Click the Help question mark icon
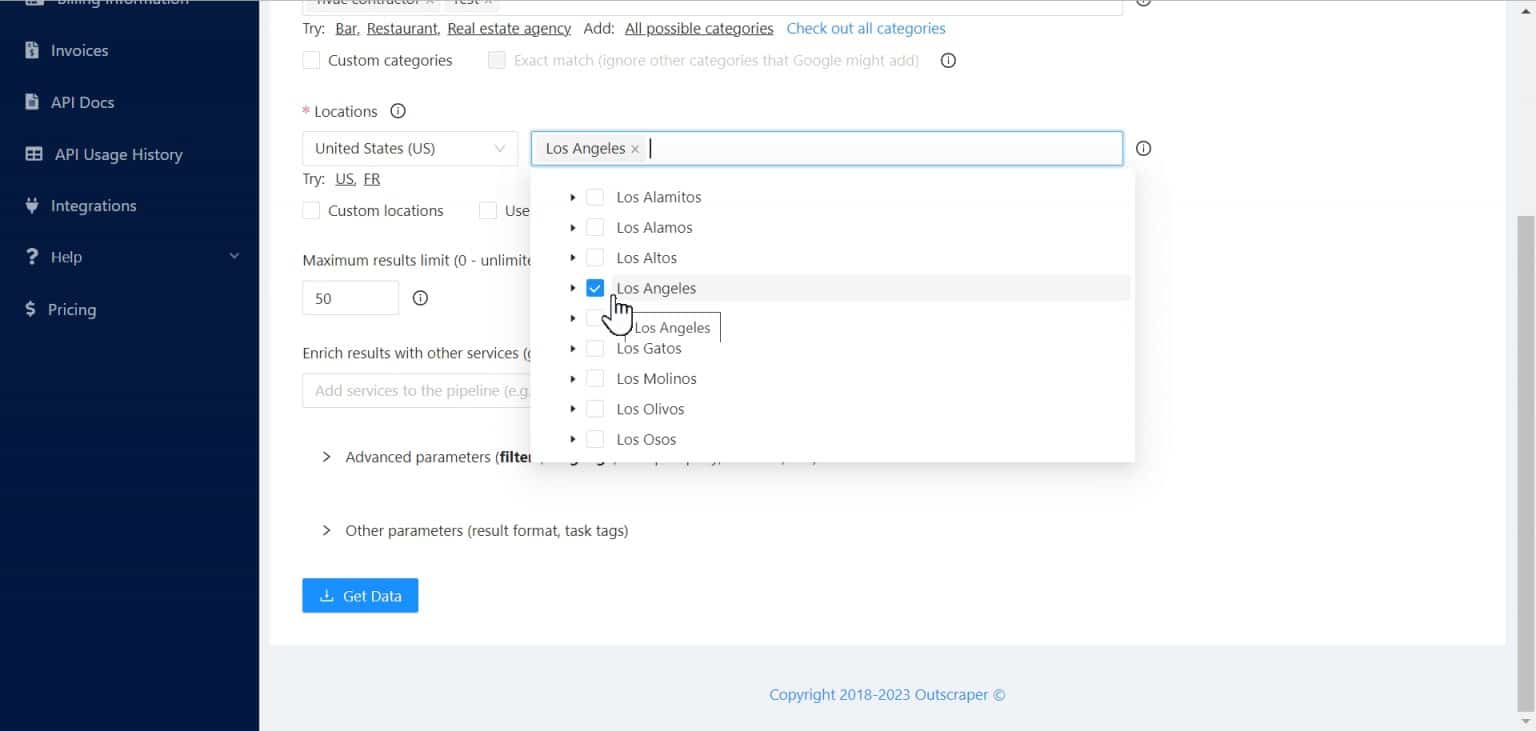This screenshot has width=1536, height=731. point(30,256)
